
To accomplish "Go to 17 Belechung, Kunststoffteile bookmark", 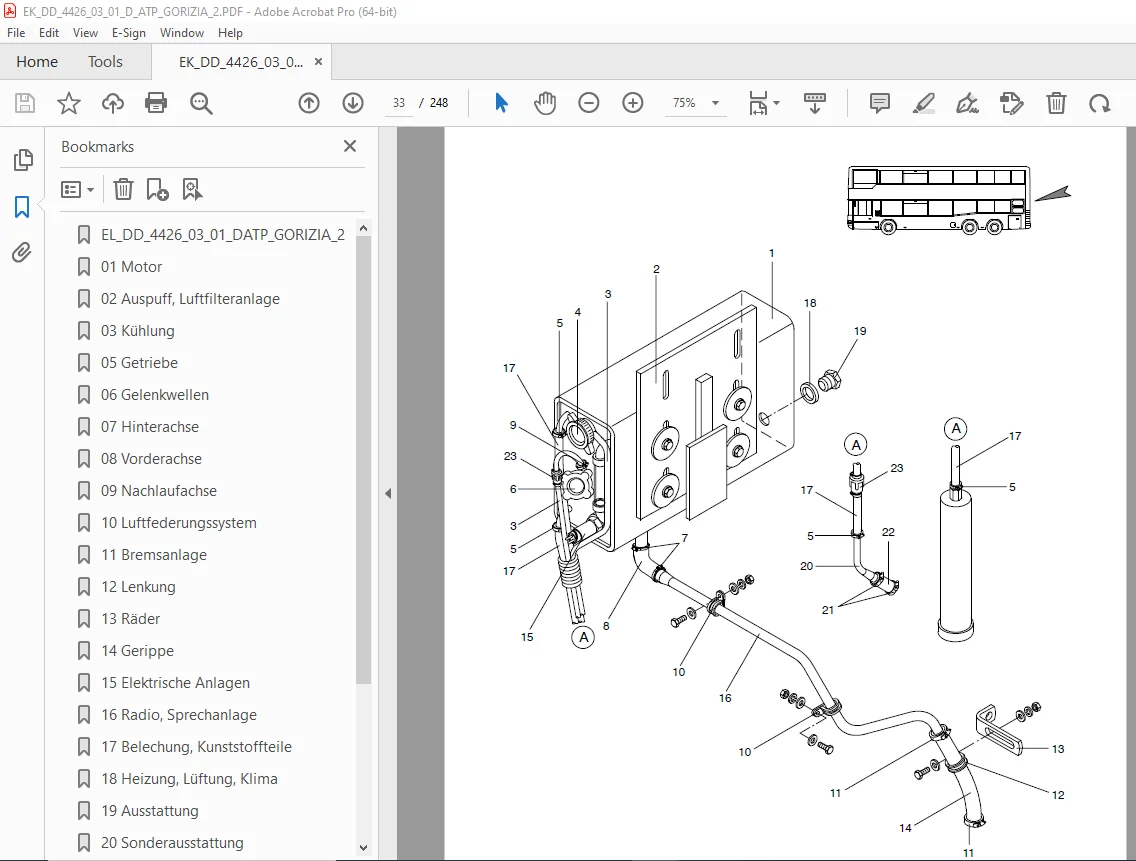I will pyautogui.click(x=196, y=746).
